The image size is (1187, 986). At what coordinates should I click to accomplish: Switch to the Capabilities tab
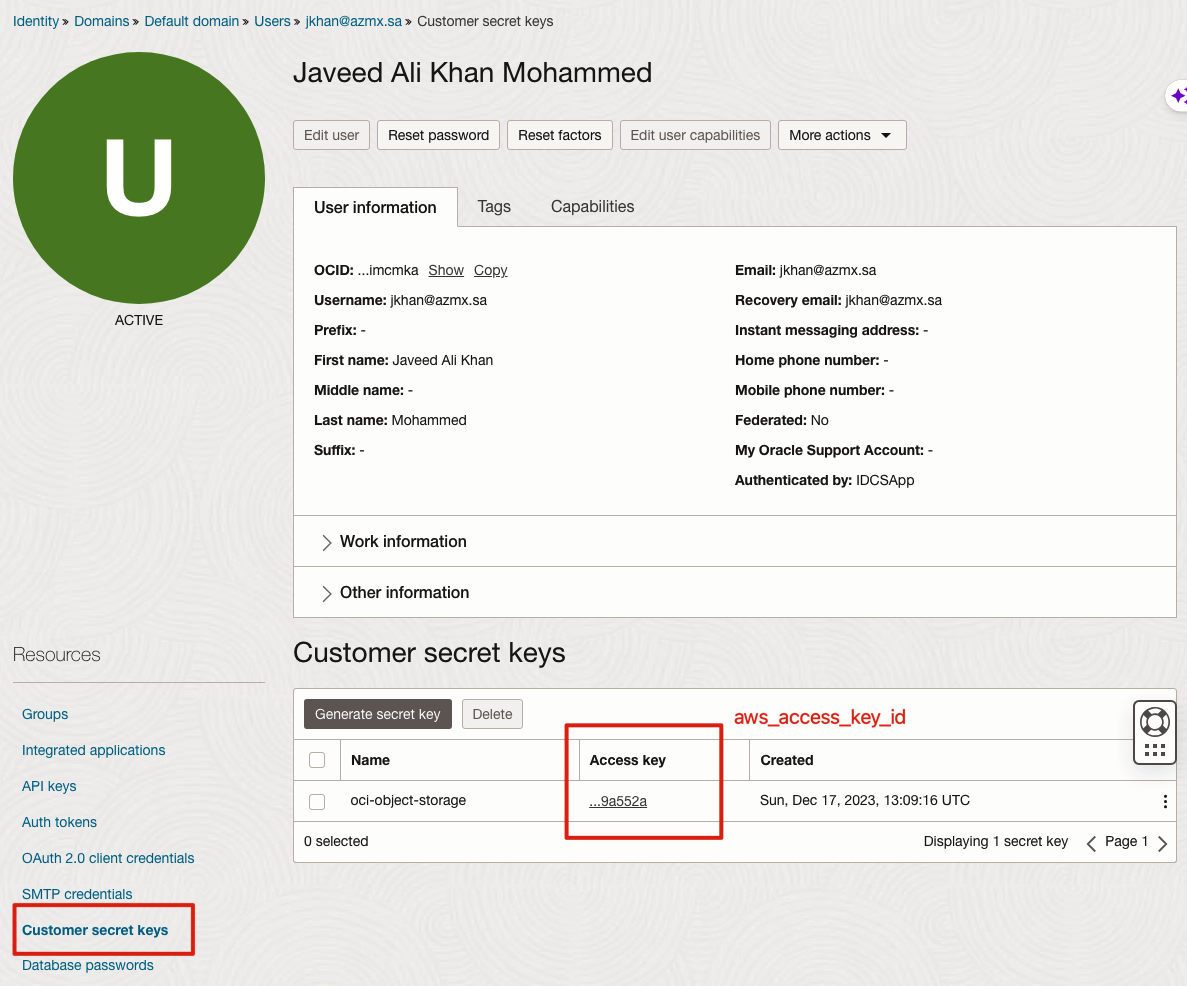592,206
